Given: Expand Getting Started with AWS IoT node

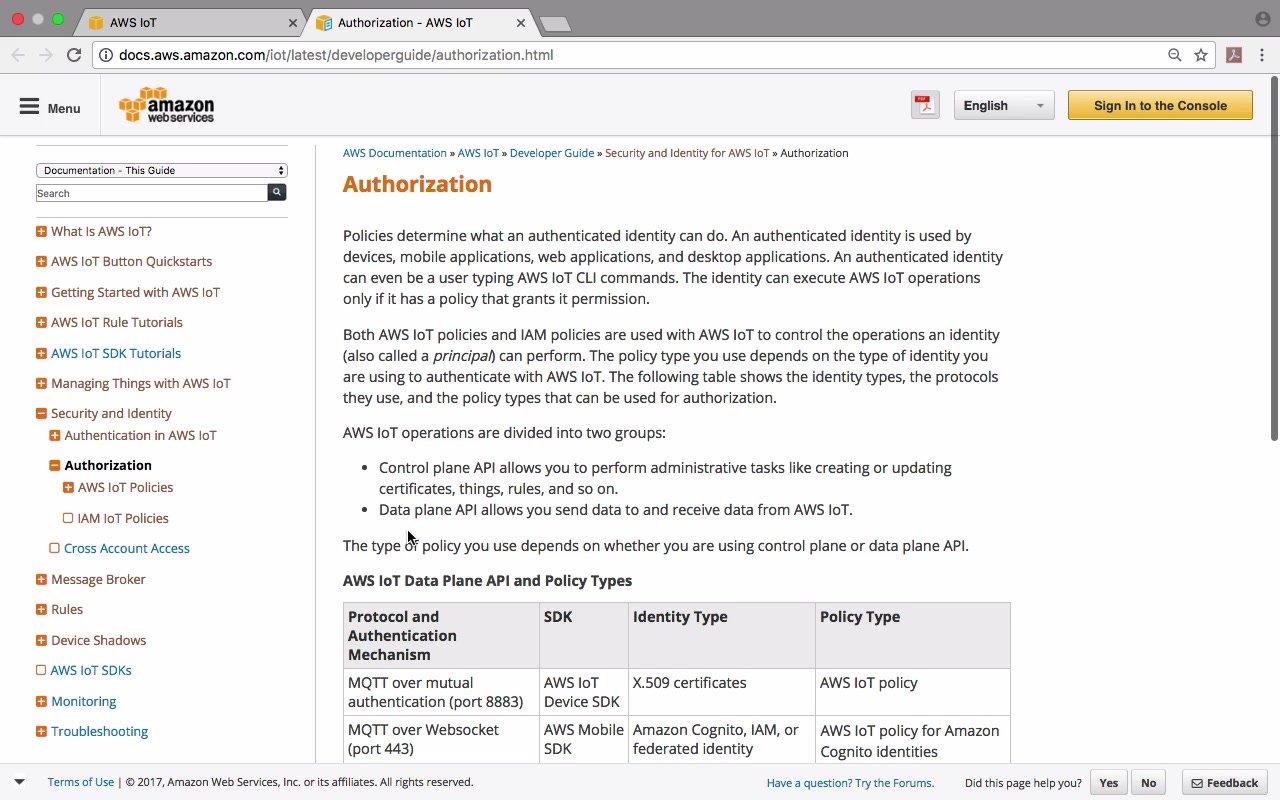Looking at the screenshot, I should tap(41, 292).
